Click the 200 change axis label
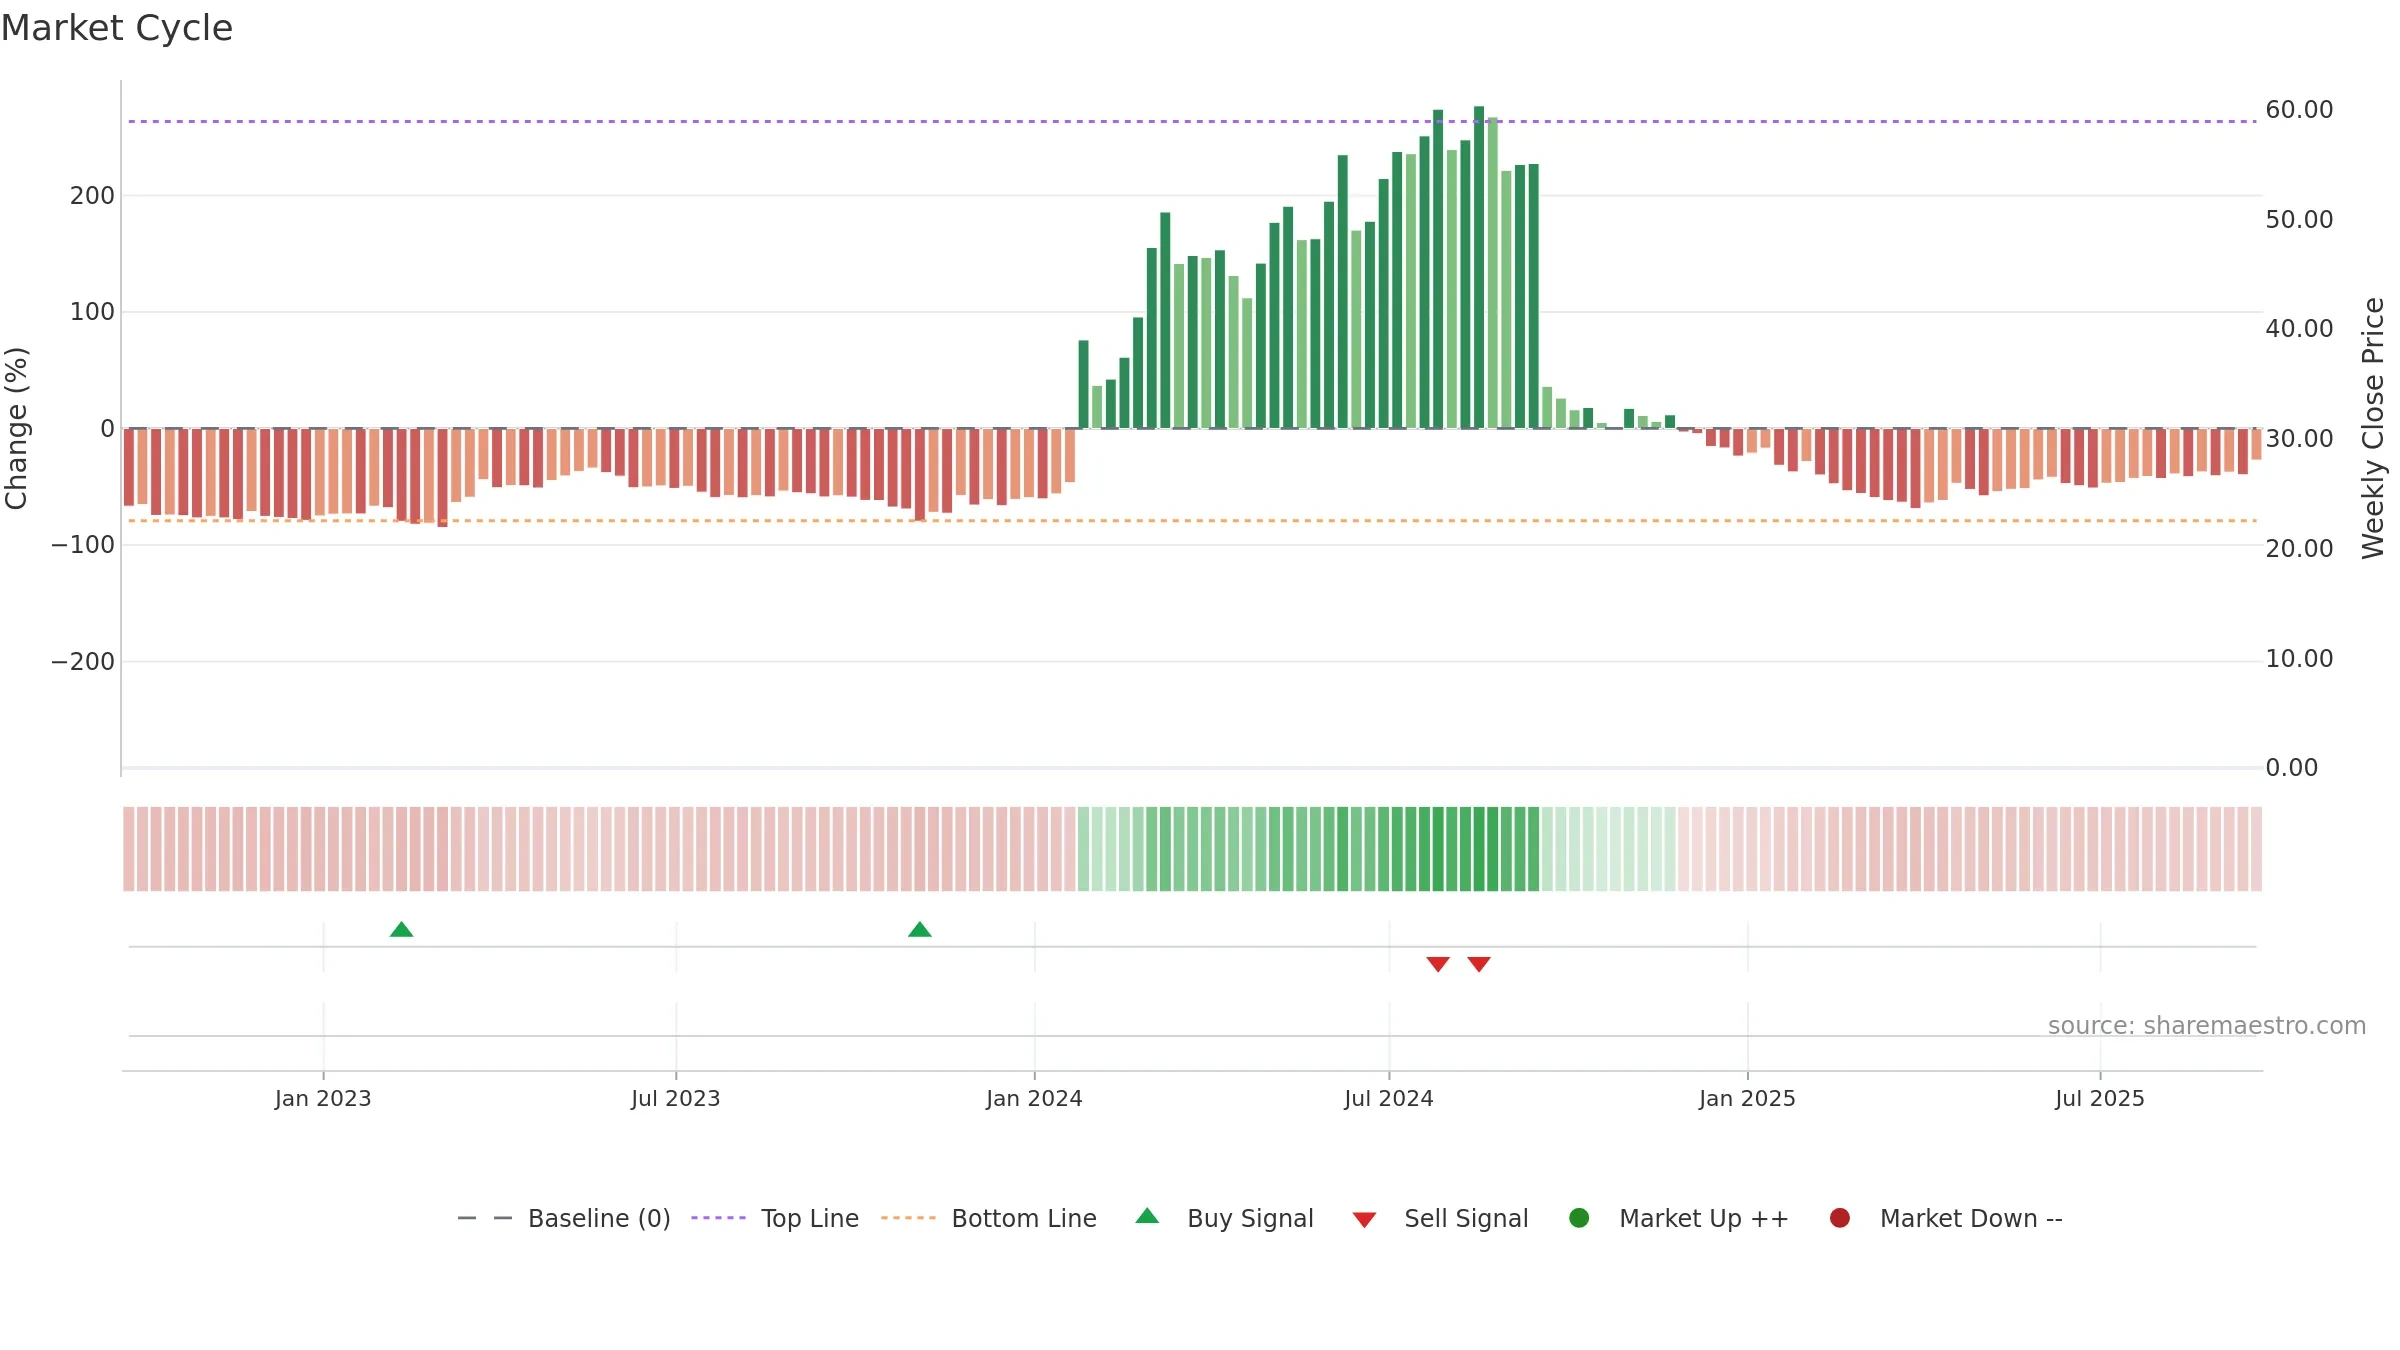Image resolution: width=2400 pixels, height=1350 pixels. click(x=92, y=196)
